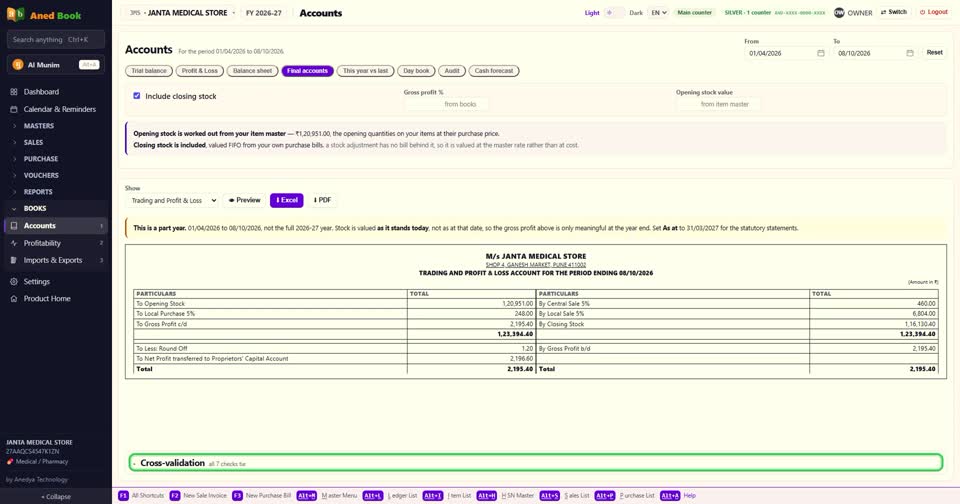The width and height of the screenshot is (960, 504).
Task: Click the Logout button
Action: coord(934,12)
